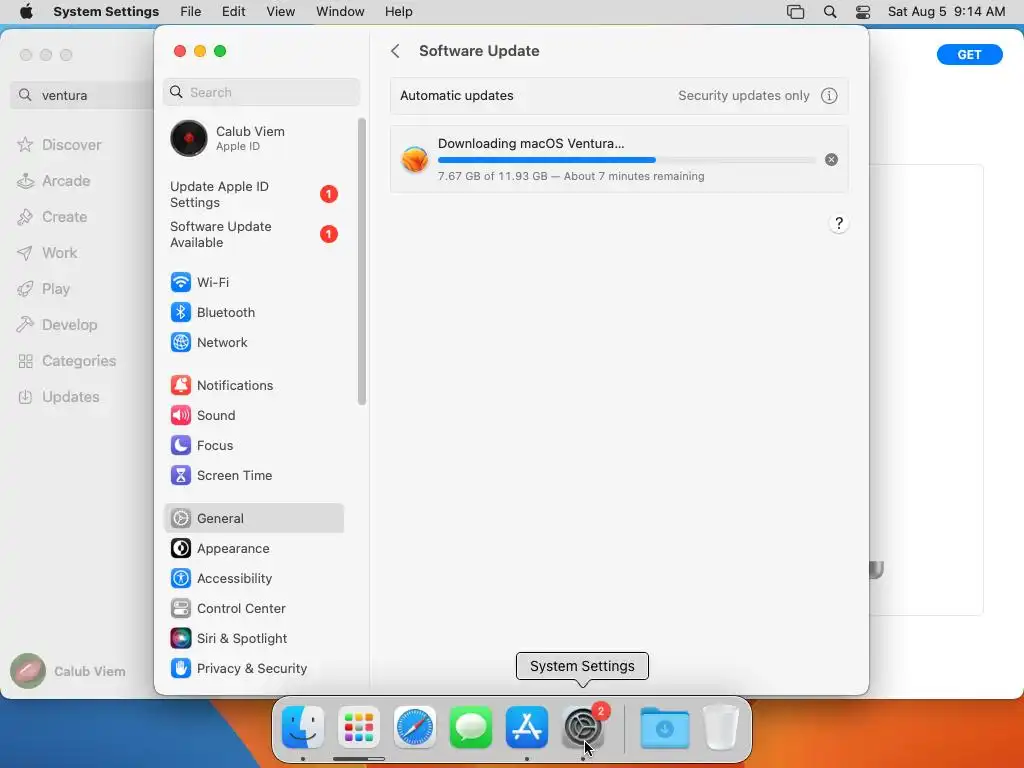Image resolution: width=1024 pixels, height=768 pixels.
Task: Open Discover in App Store sidebar
Action: click(x=59, y=145)
